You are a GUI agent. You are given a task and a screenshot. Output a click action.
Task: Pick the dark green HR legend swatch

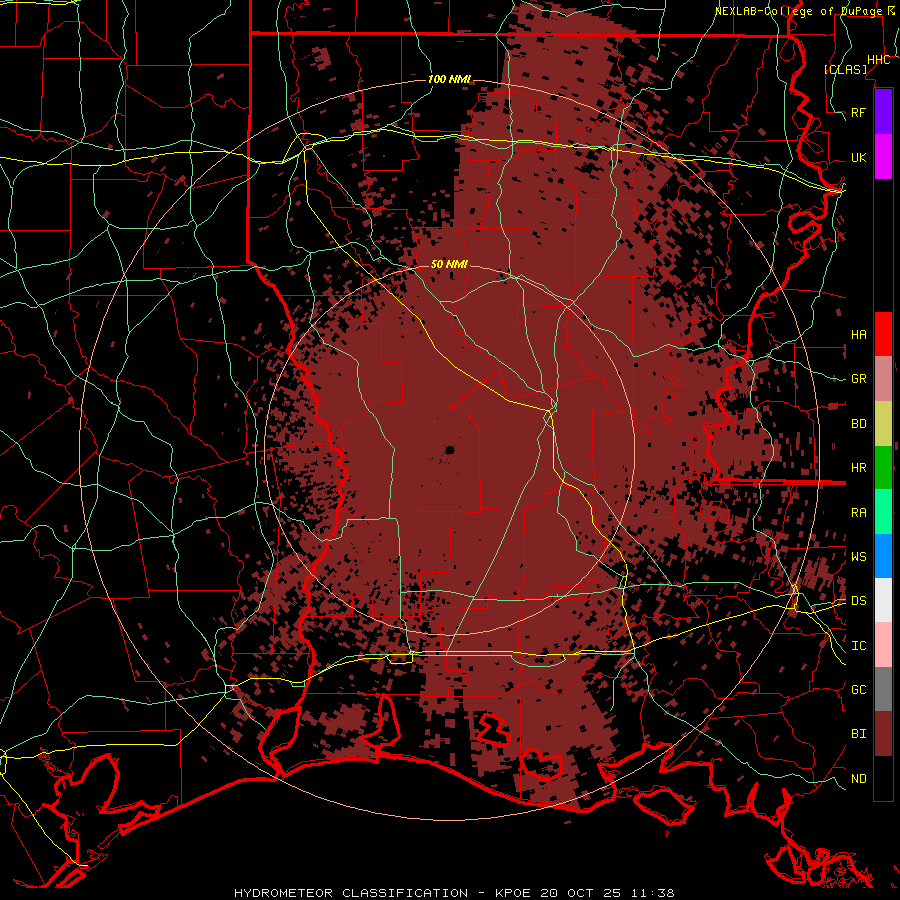click(883, 468)
